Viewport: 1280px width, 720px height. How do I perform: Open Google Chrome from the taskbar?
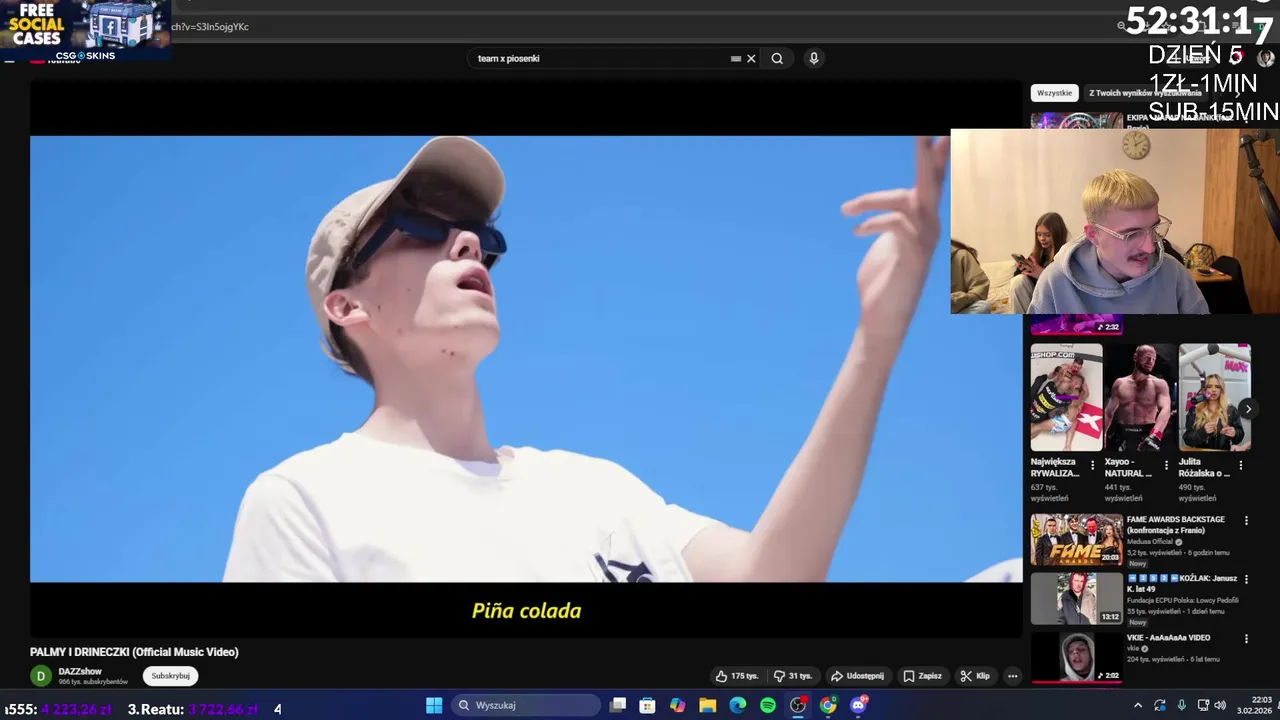pos(828,705)
